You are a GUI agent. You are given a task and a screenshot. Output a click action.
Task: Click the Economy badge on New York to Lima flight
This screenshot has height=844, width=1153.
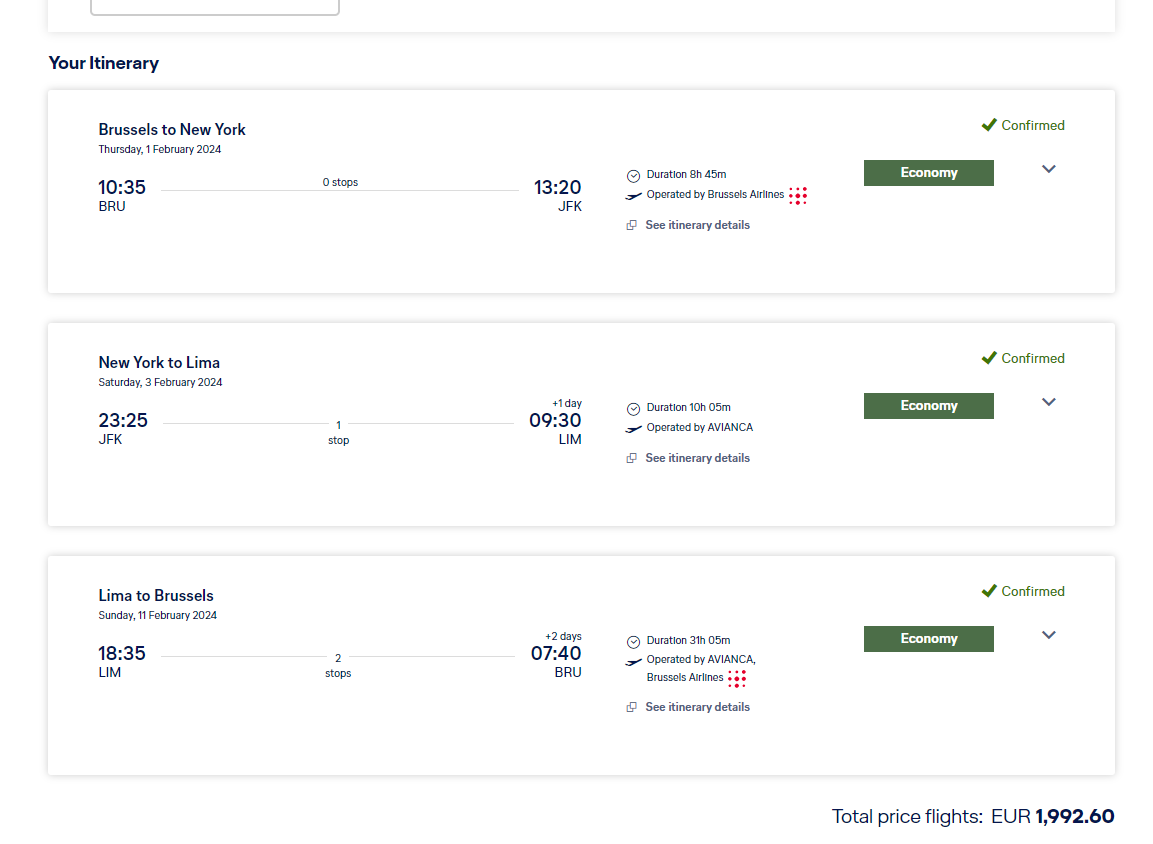tap(929, 406)
